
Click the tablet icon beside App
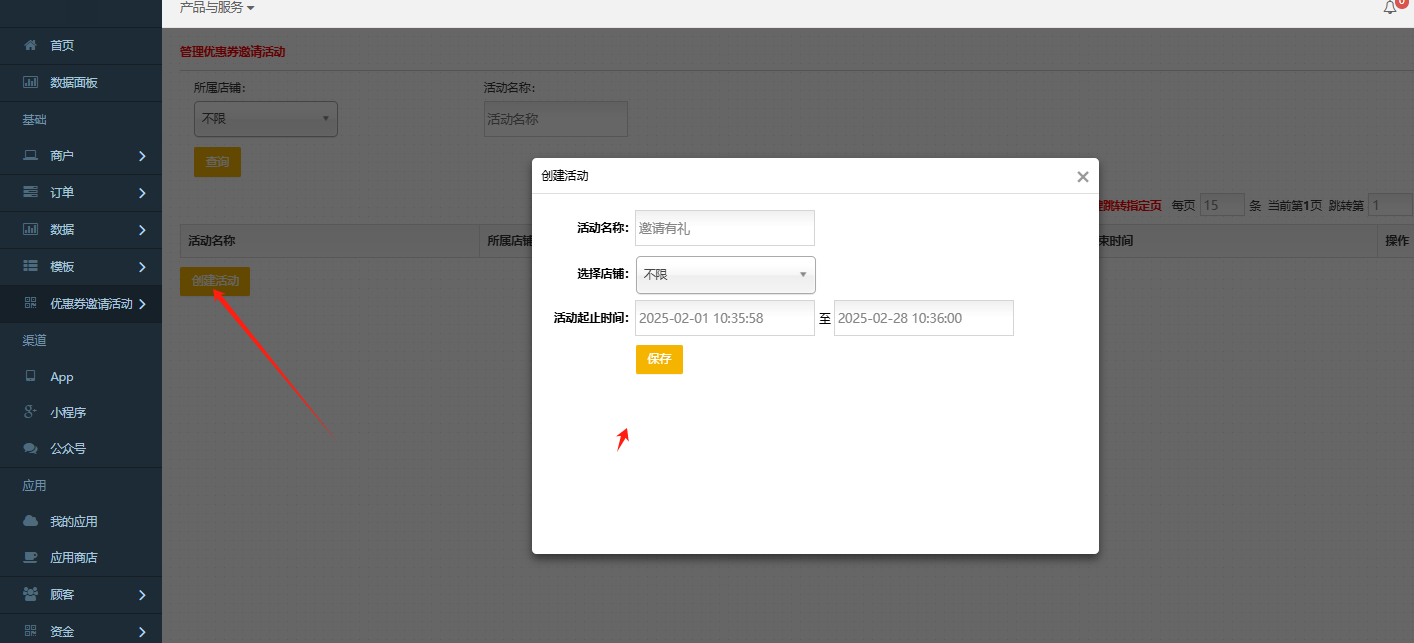[x=30, y=377]
